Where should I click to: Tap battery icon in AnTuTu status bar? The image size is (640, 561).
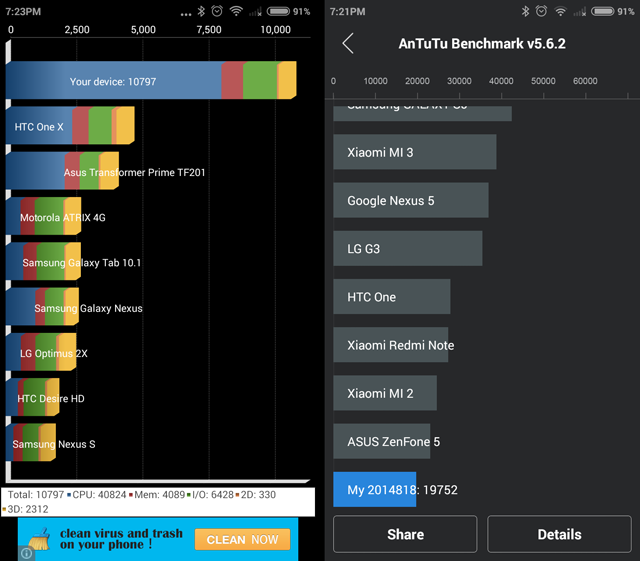tap(603, 11)
